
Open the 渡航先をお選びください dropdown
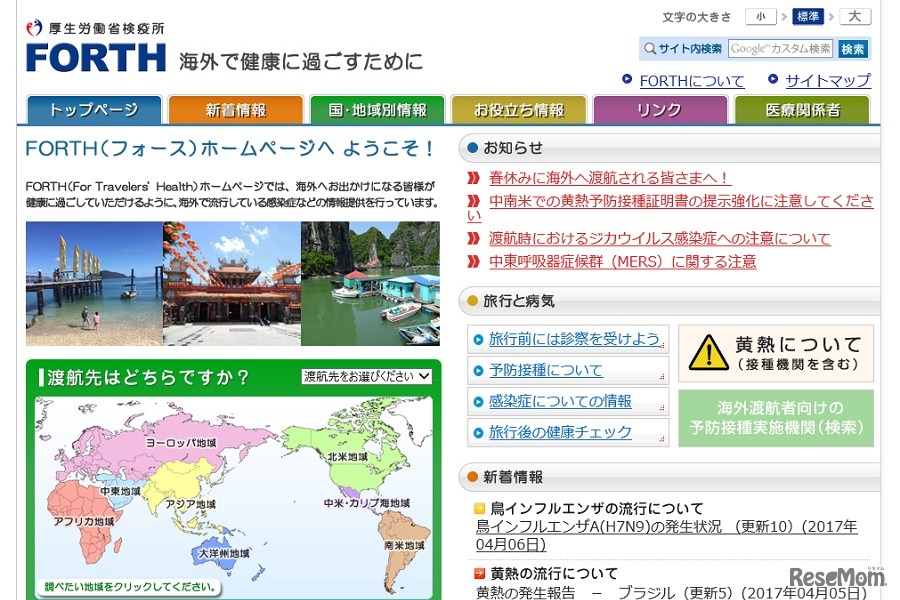pyautogui.click(x=367, y=377)
